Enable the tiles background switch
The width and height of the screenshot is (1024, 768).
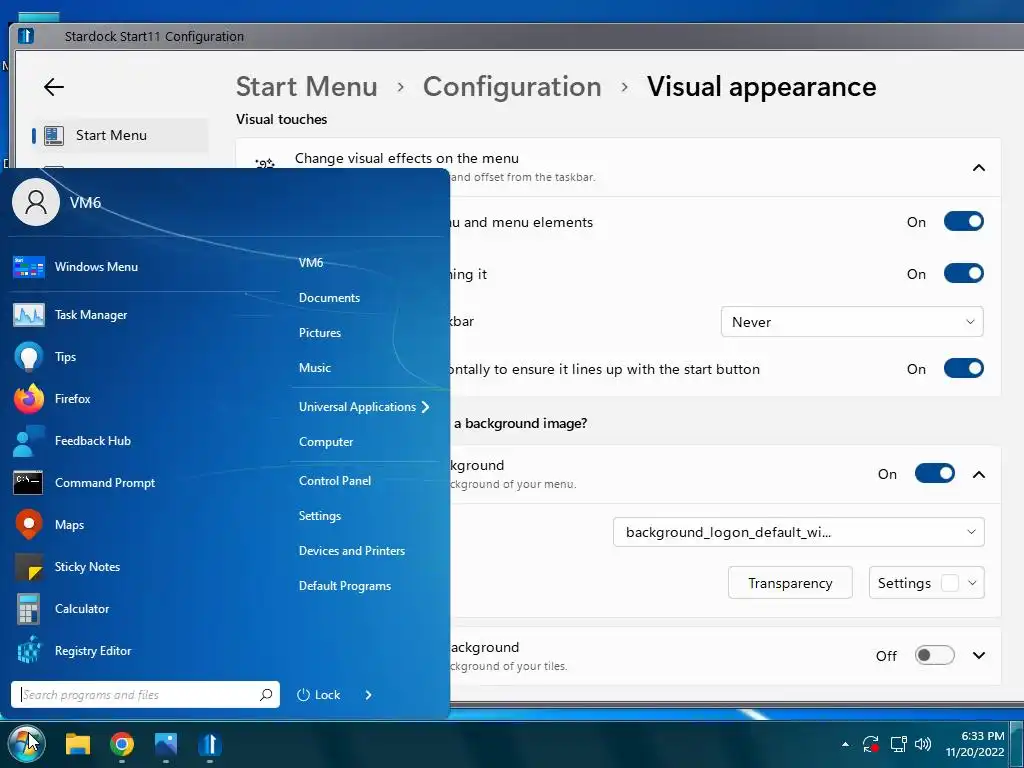935,655
